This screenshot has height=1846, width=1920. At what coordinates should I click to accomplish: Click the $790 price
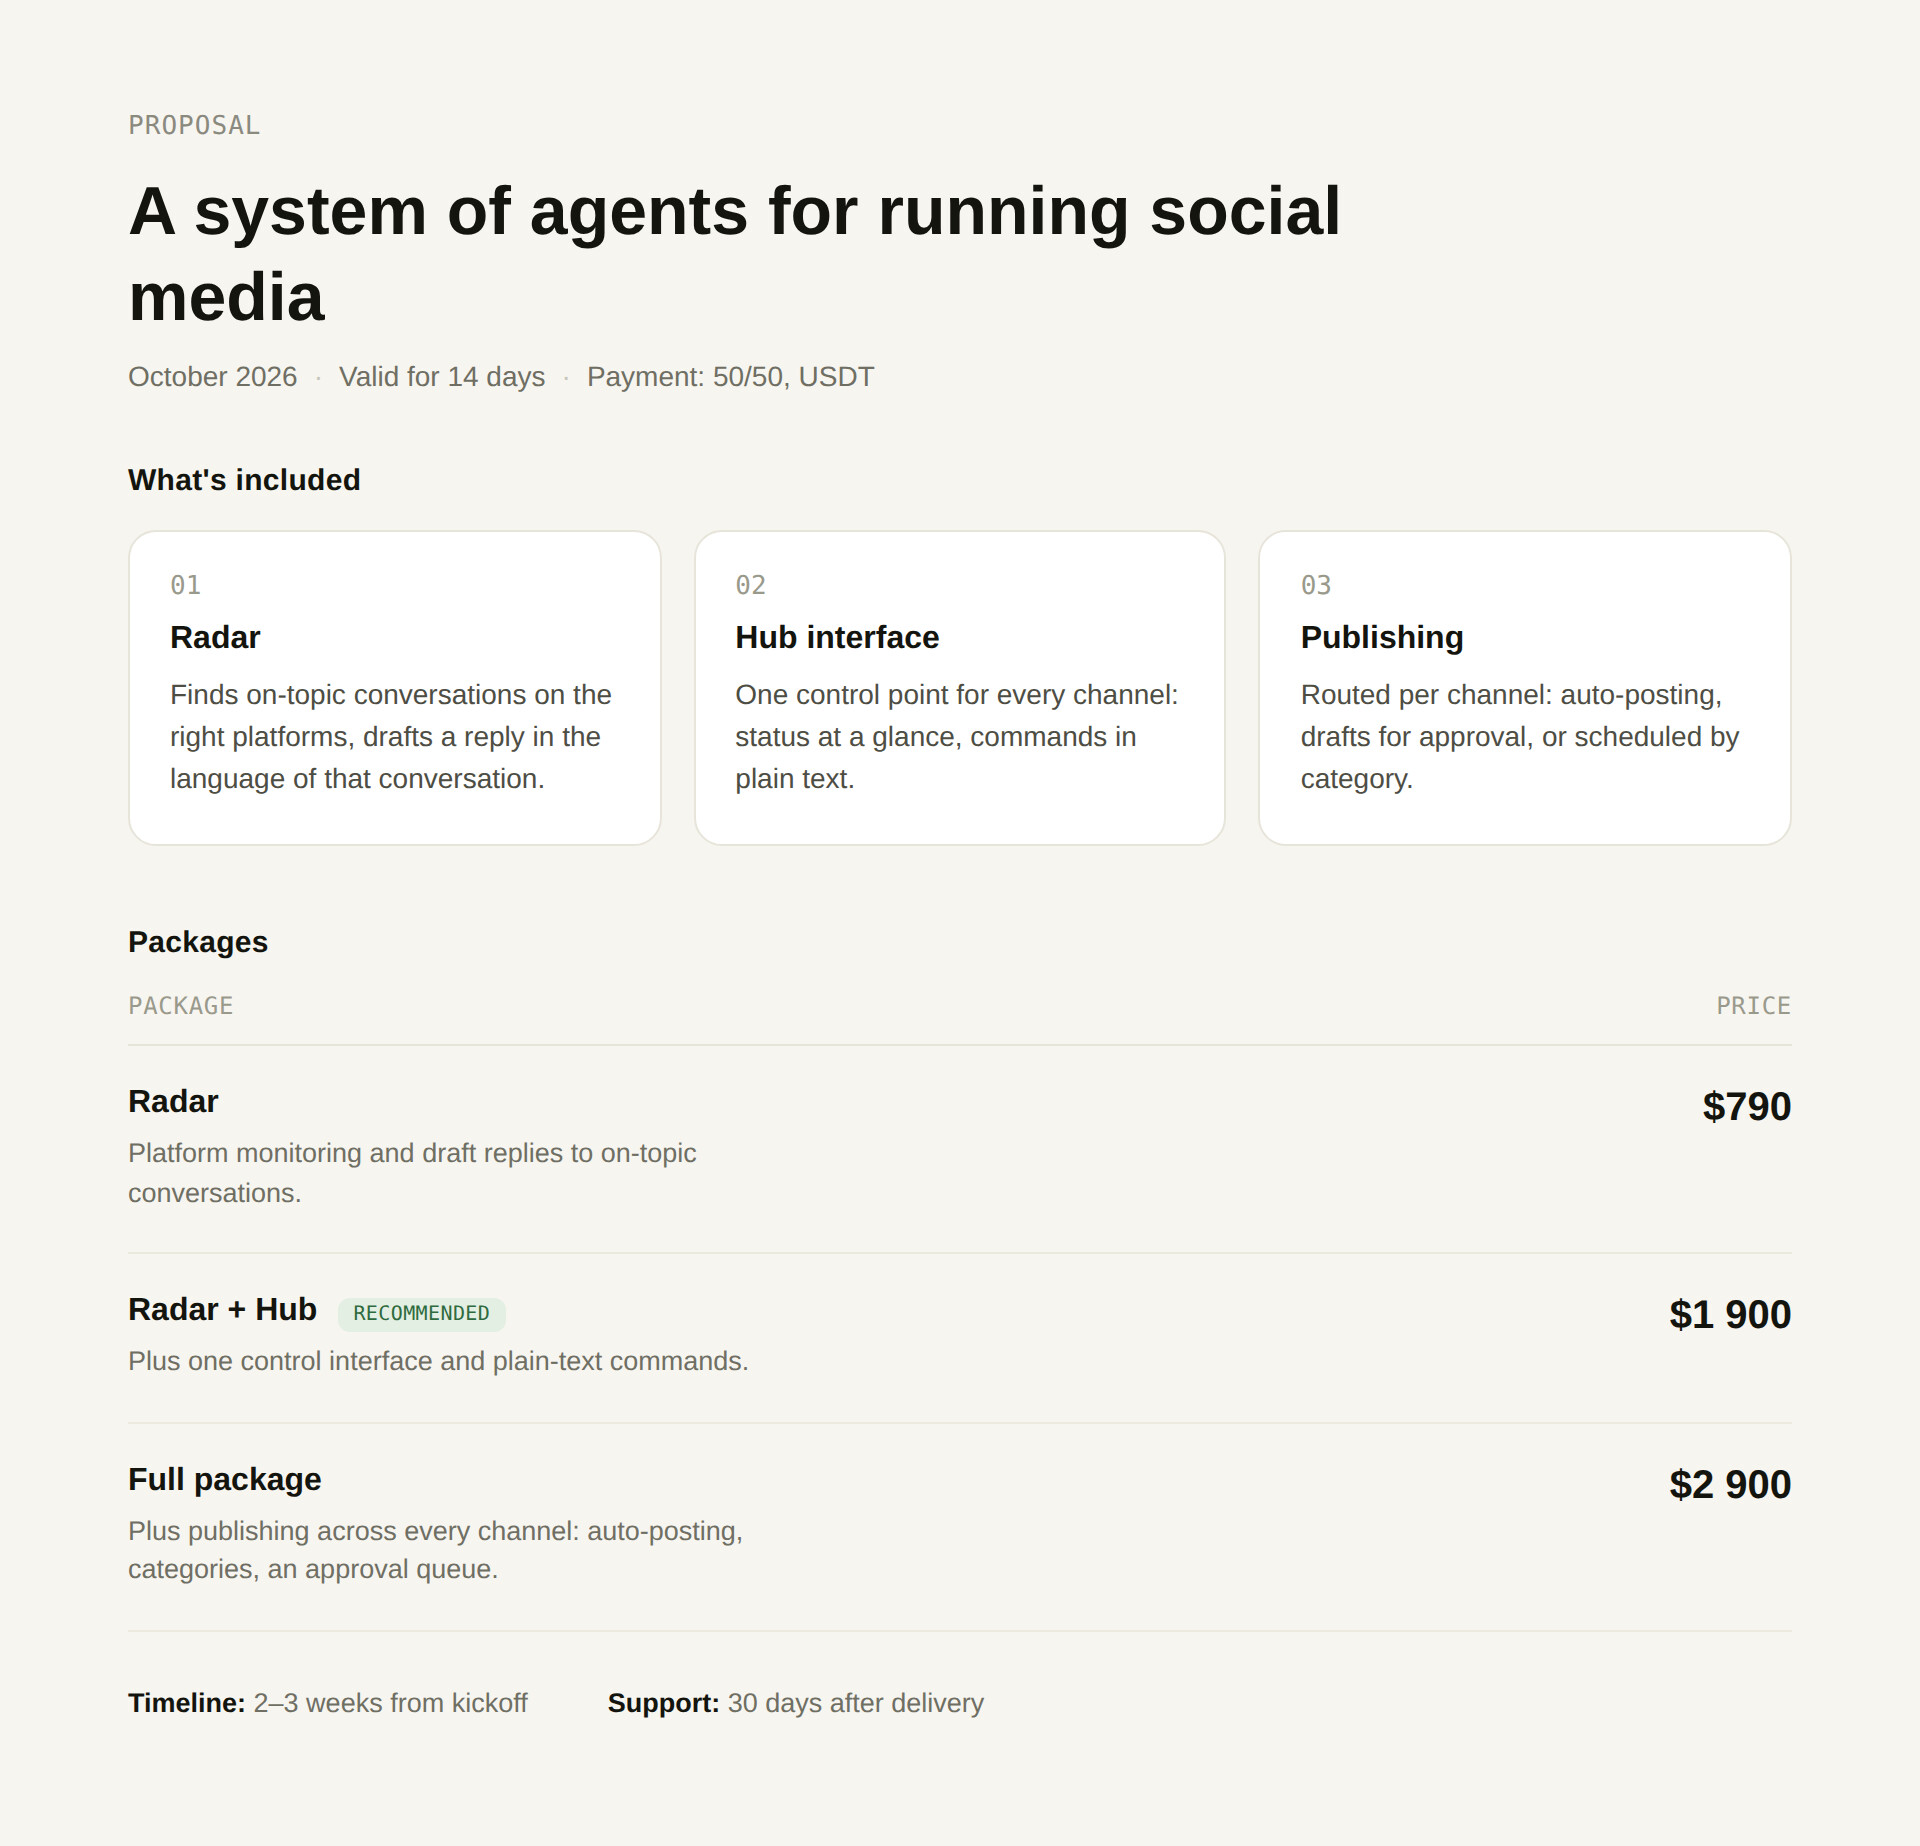pos(1747,1107)
